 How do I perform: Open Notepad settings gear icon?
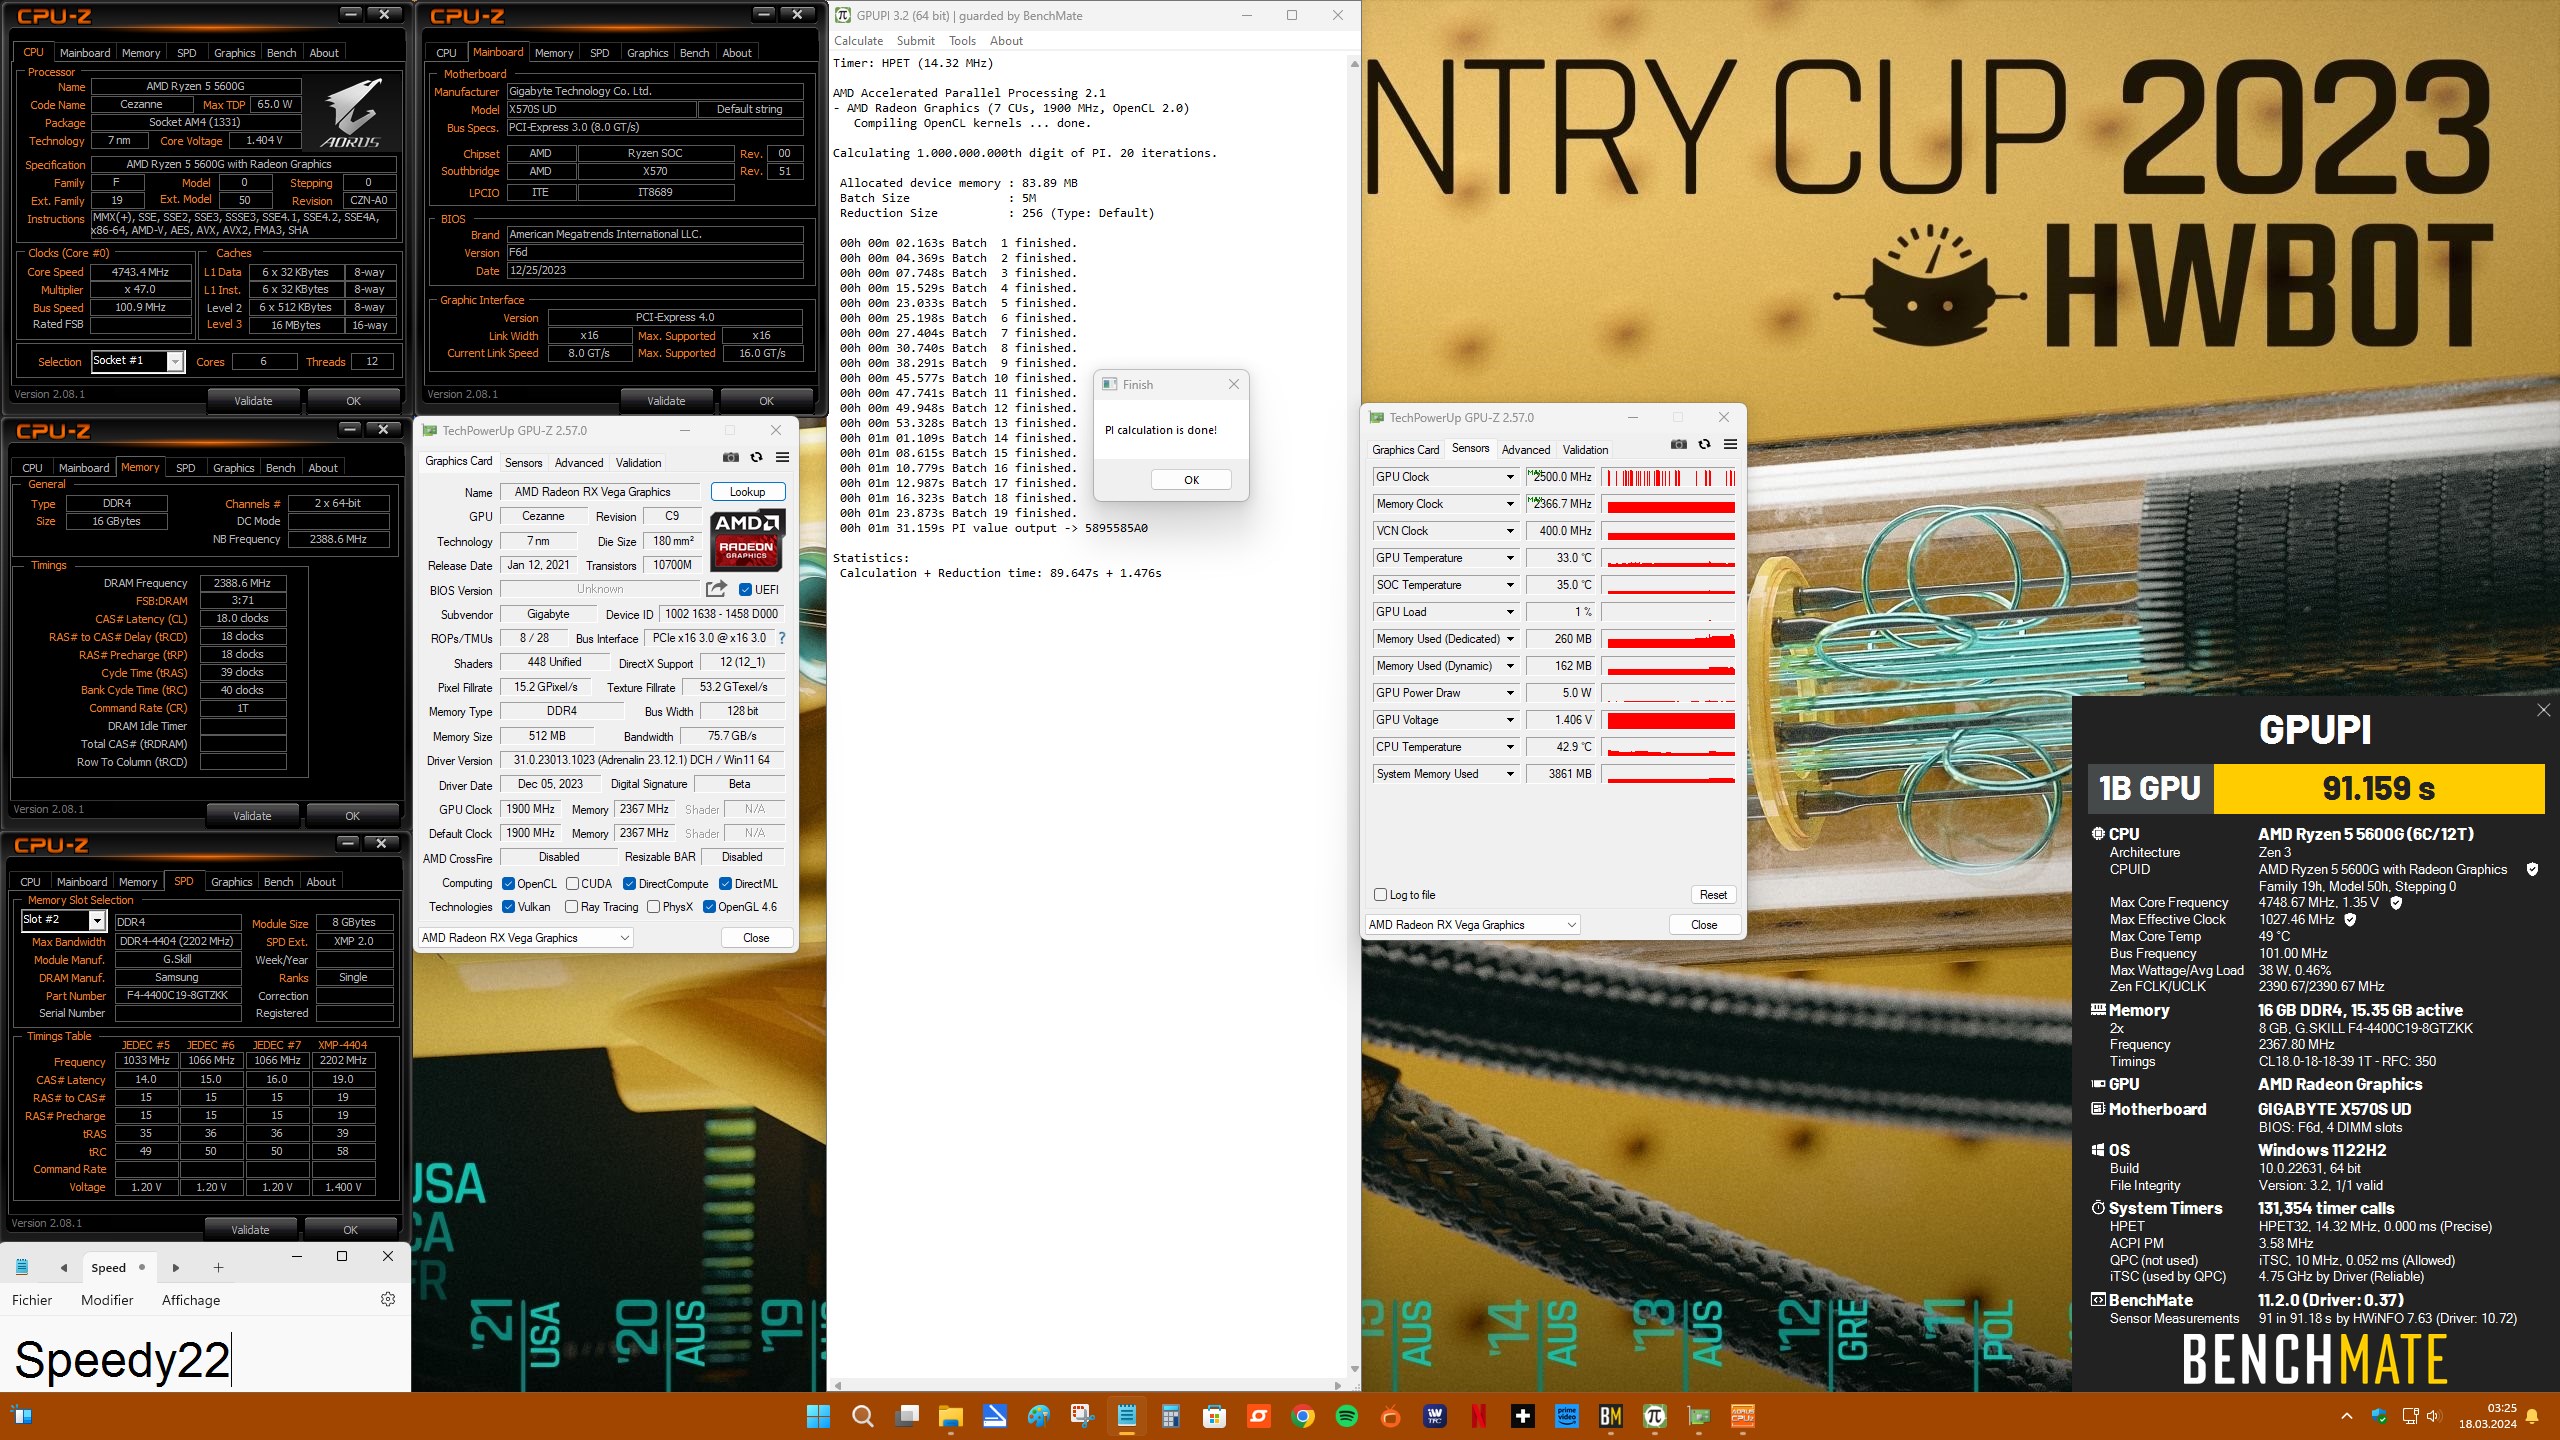(x=388, y=1299)
